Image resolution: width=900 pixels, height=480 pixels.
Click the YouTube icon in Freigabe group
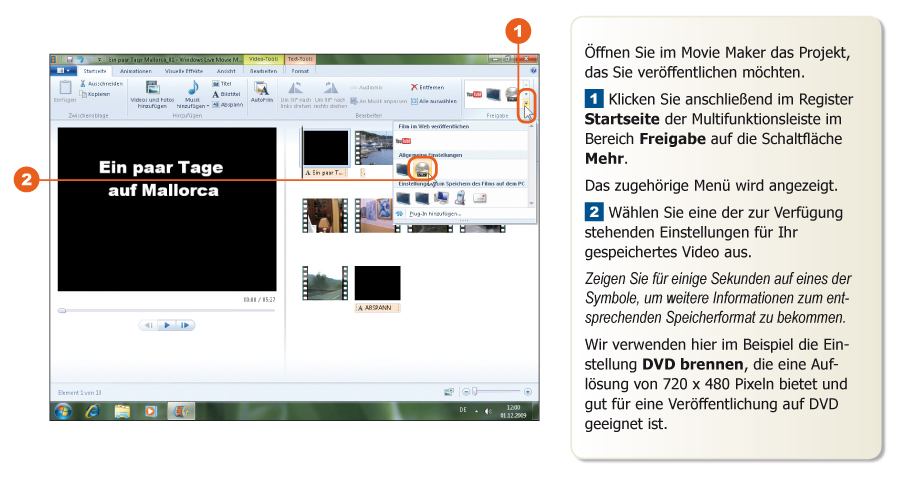pos(476,93)
